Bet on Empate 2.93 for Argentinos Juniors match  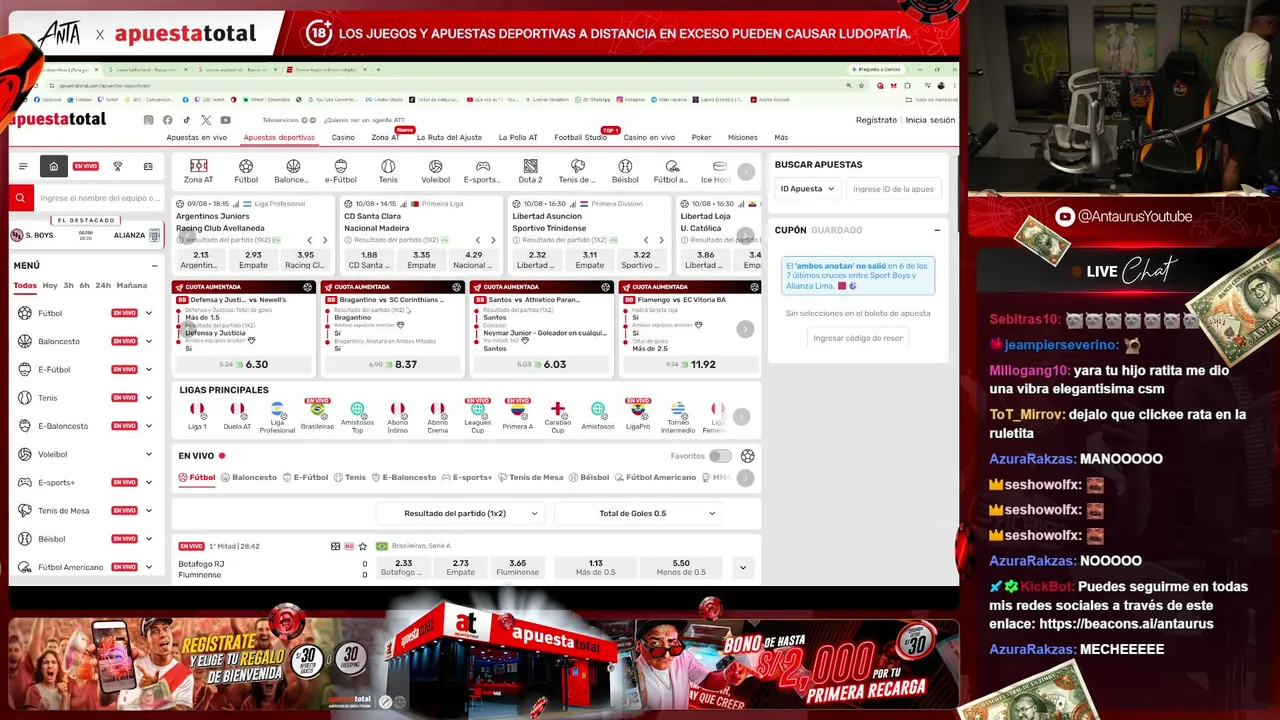click(253, 260)
